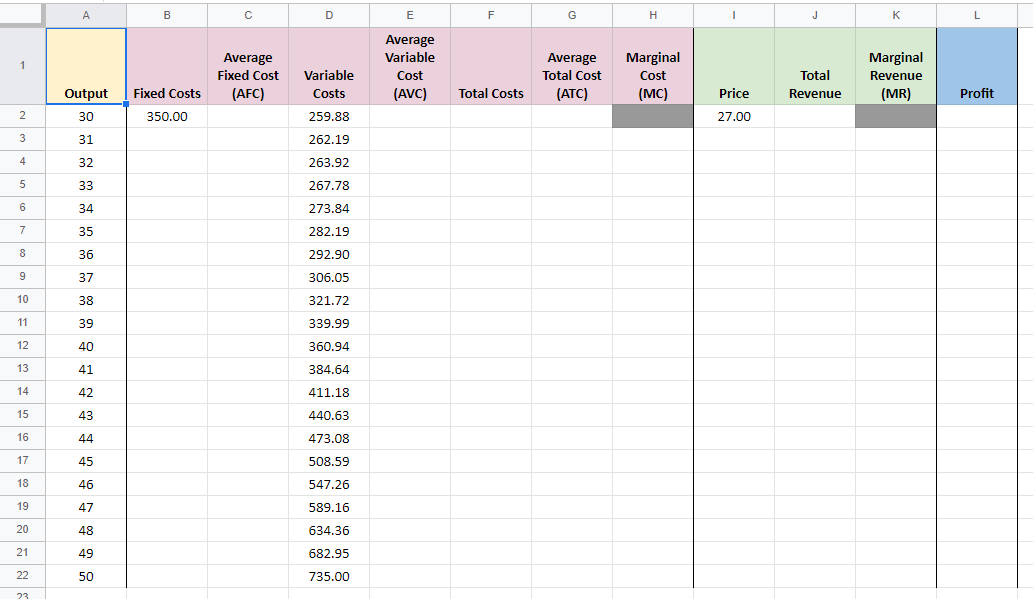This screenshot has height=599, width=1033.
Task: Click the Fixed Costs value 350.00 in cell B2
Action: point(166,116)
